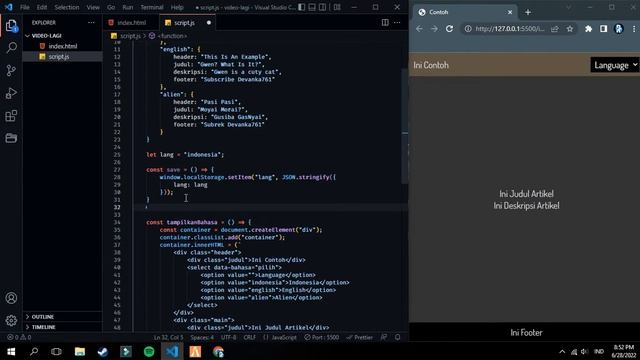The width and height of the screenshot is (640, 360).
Task: Change encoding via UTF-8
Action: [x=229, y=338]
